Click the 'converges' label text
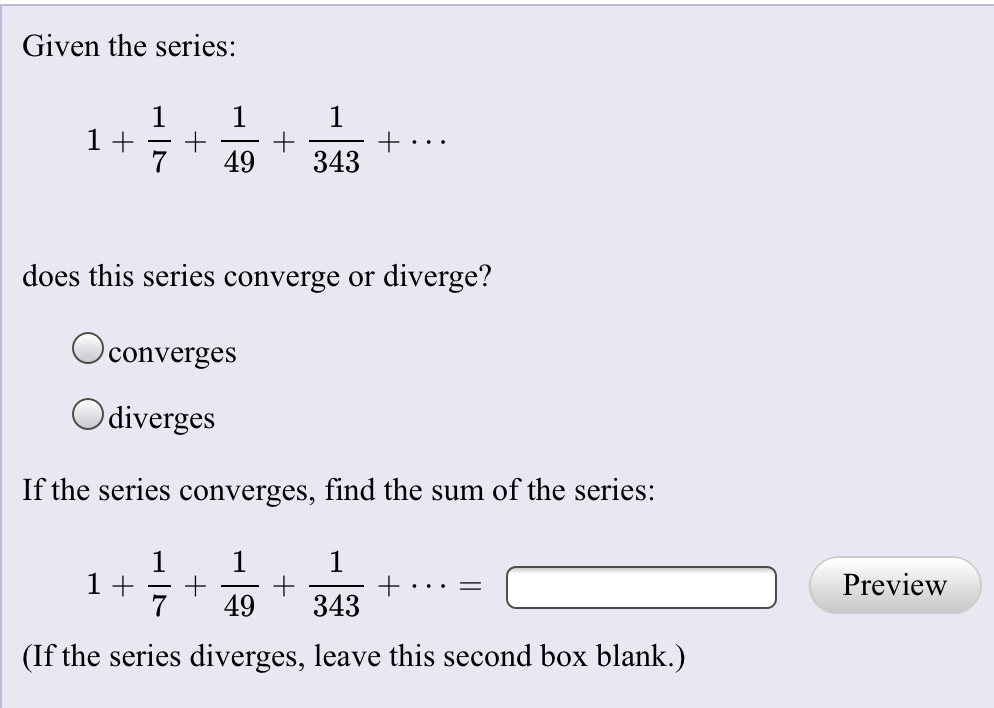This screenshot has height=708, width=994. [172, 353]
